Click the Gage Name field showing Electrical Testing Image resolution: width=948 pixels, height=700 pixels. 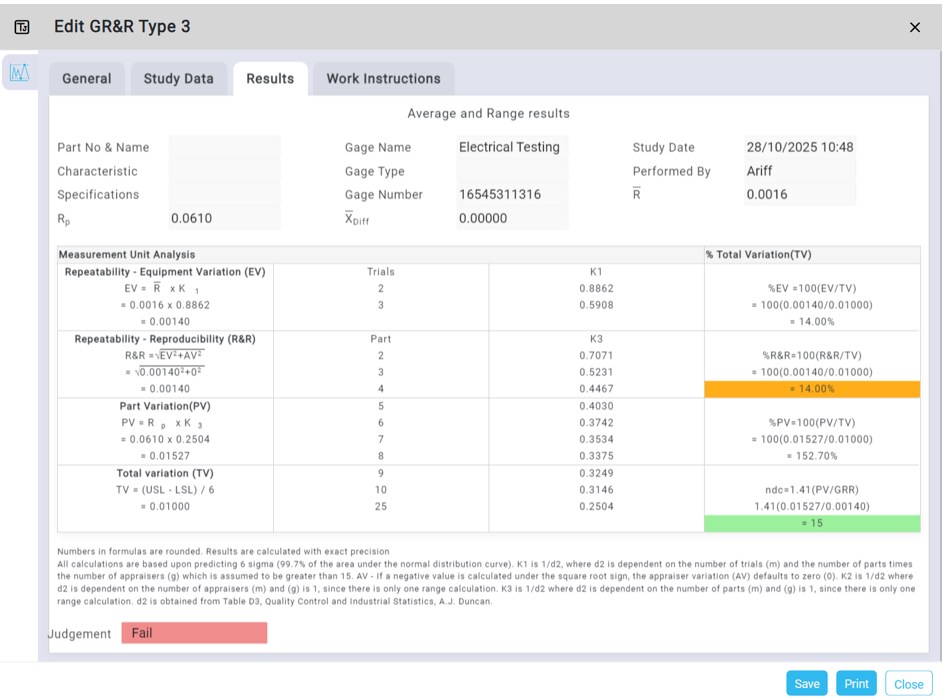point(511,147)
